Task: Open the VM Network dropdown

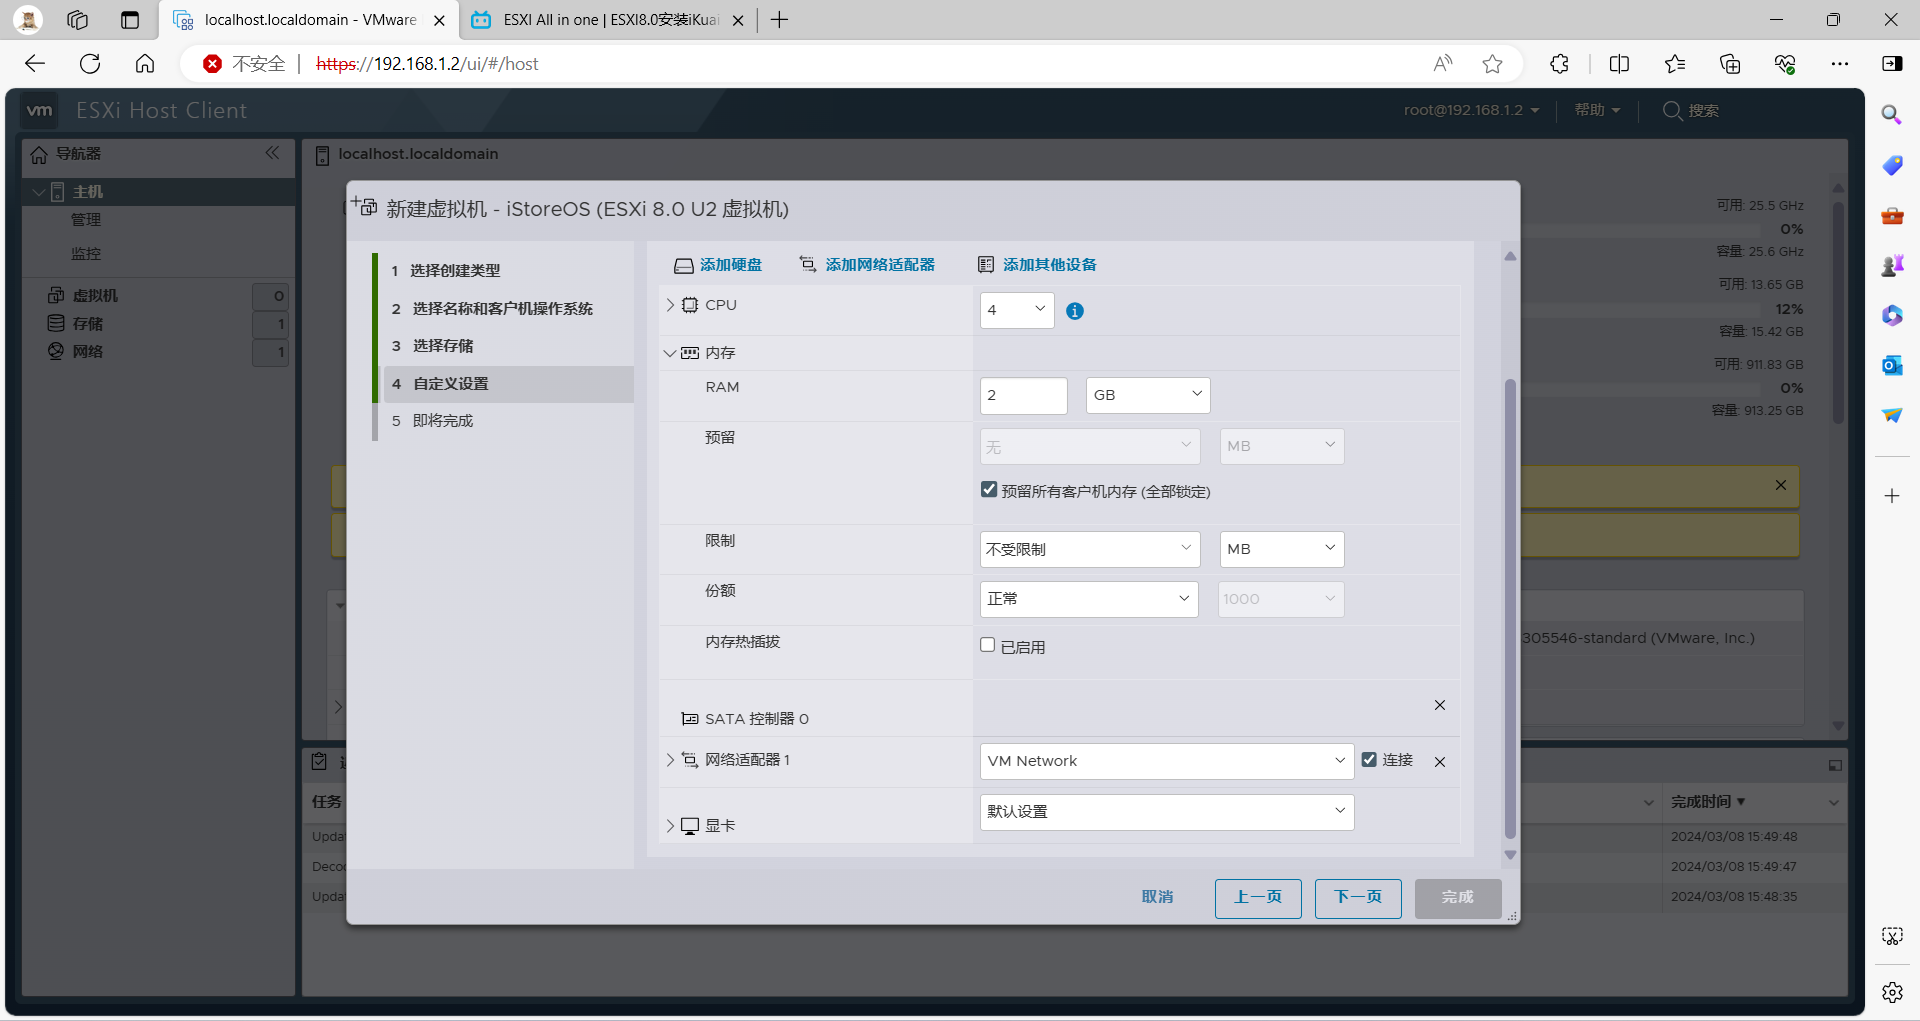Action: [x=1166, y=761]
